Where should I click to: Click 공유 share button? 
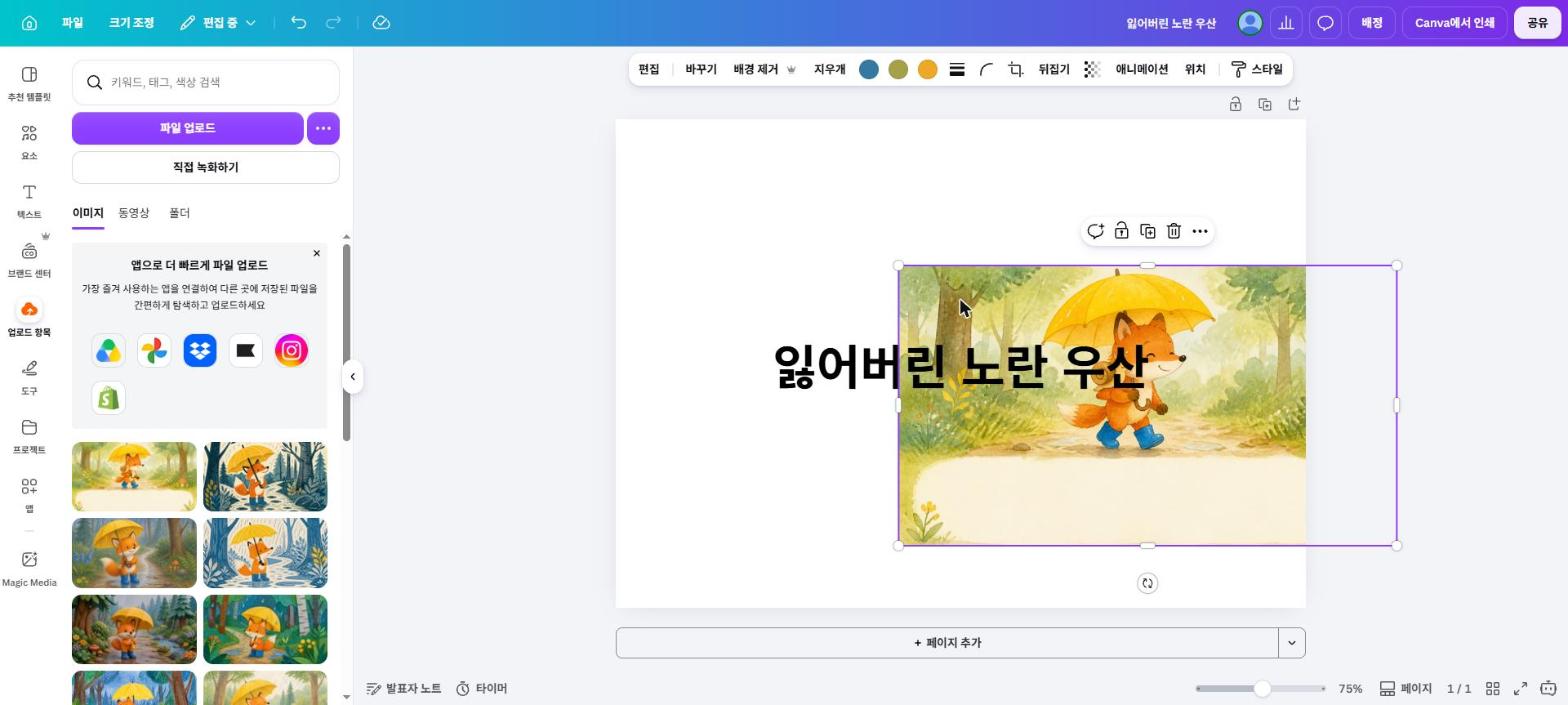click(x=1537, y=22)
